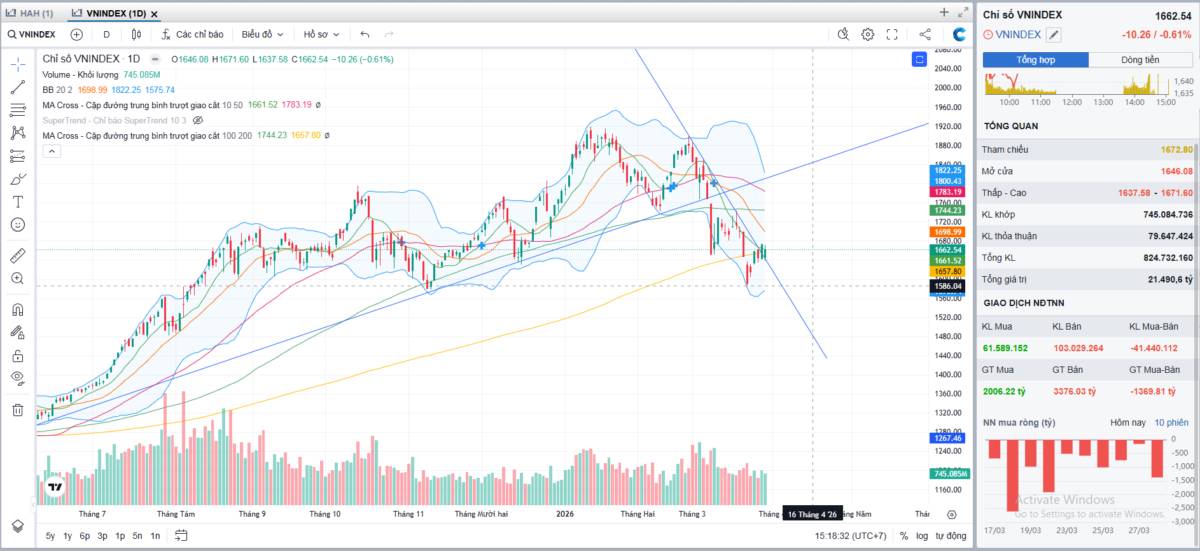
Task: Expand the chart panel with arrows icon
Action: pos(963,13)
